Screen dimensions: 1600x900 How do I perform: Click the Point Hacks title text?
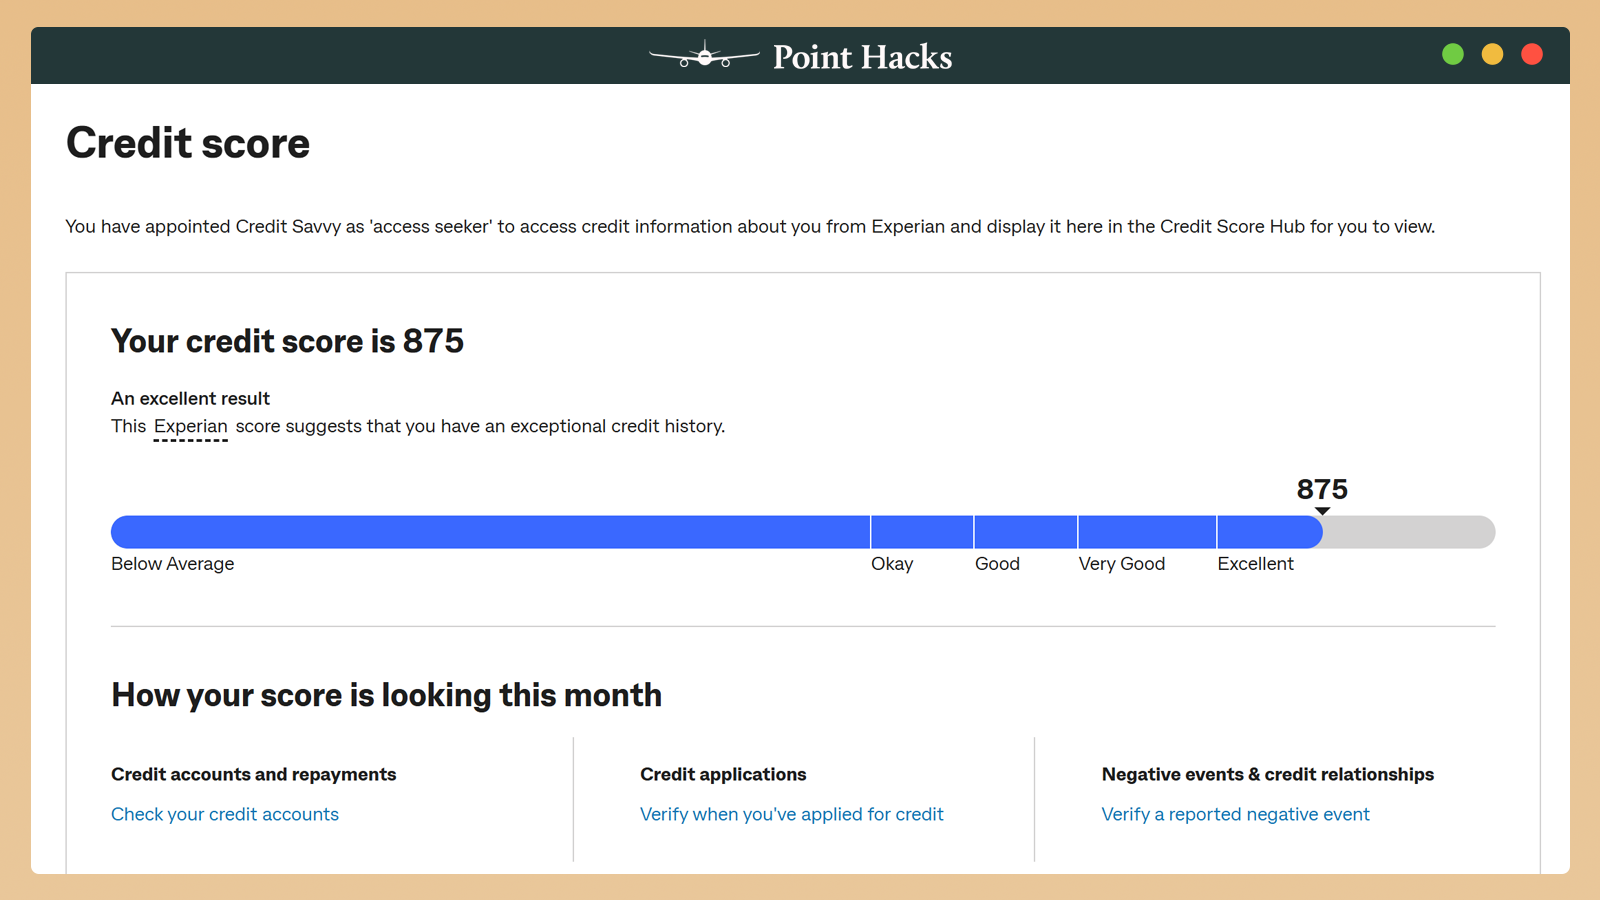(862, 57)
